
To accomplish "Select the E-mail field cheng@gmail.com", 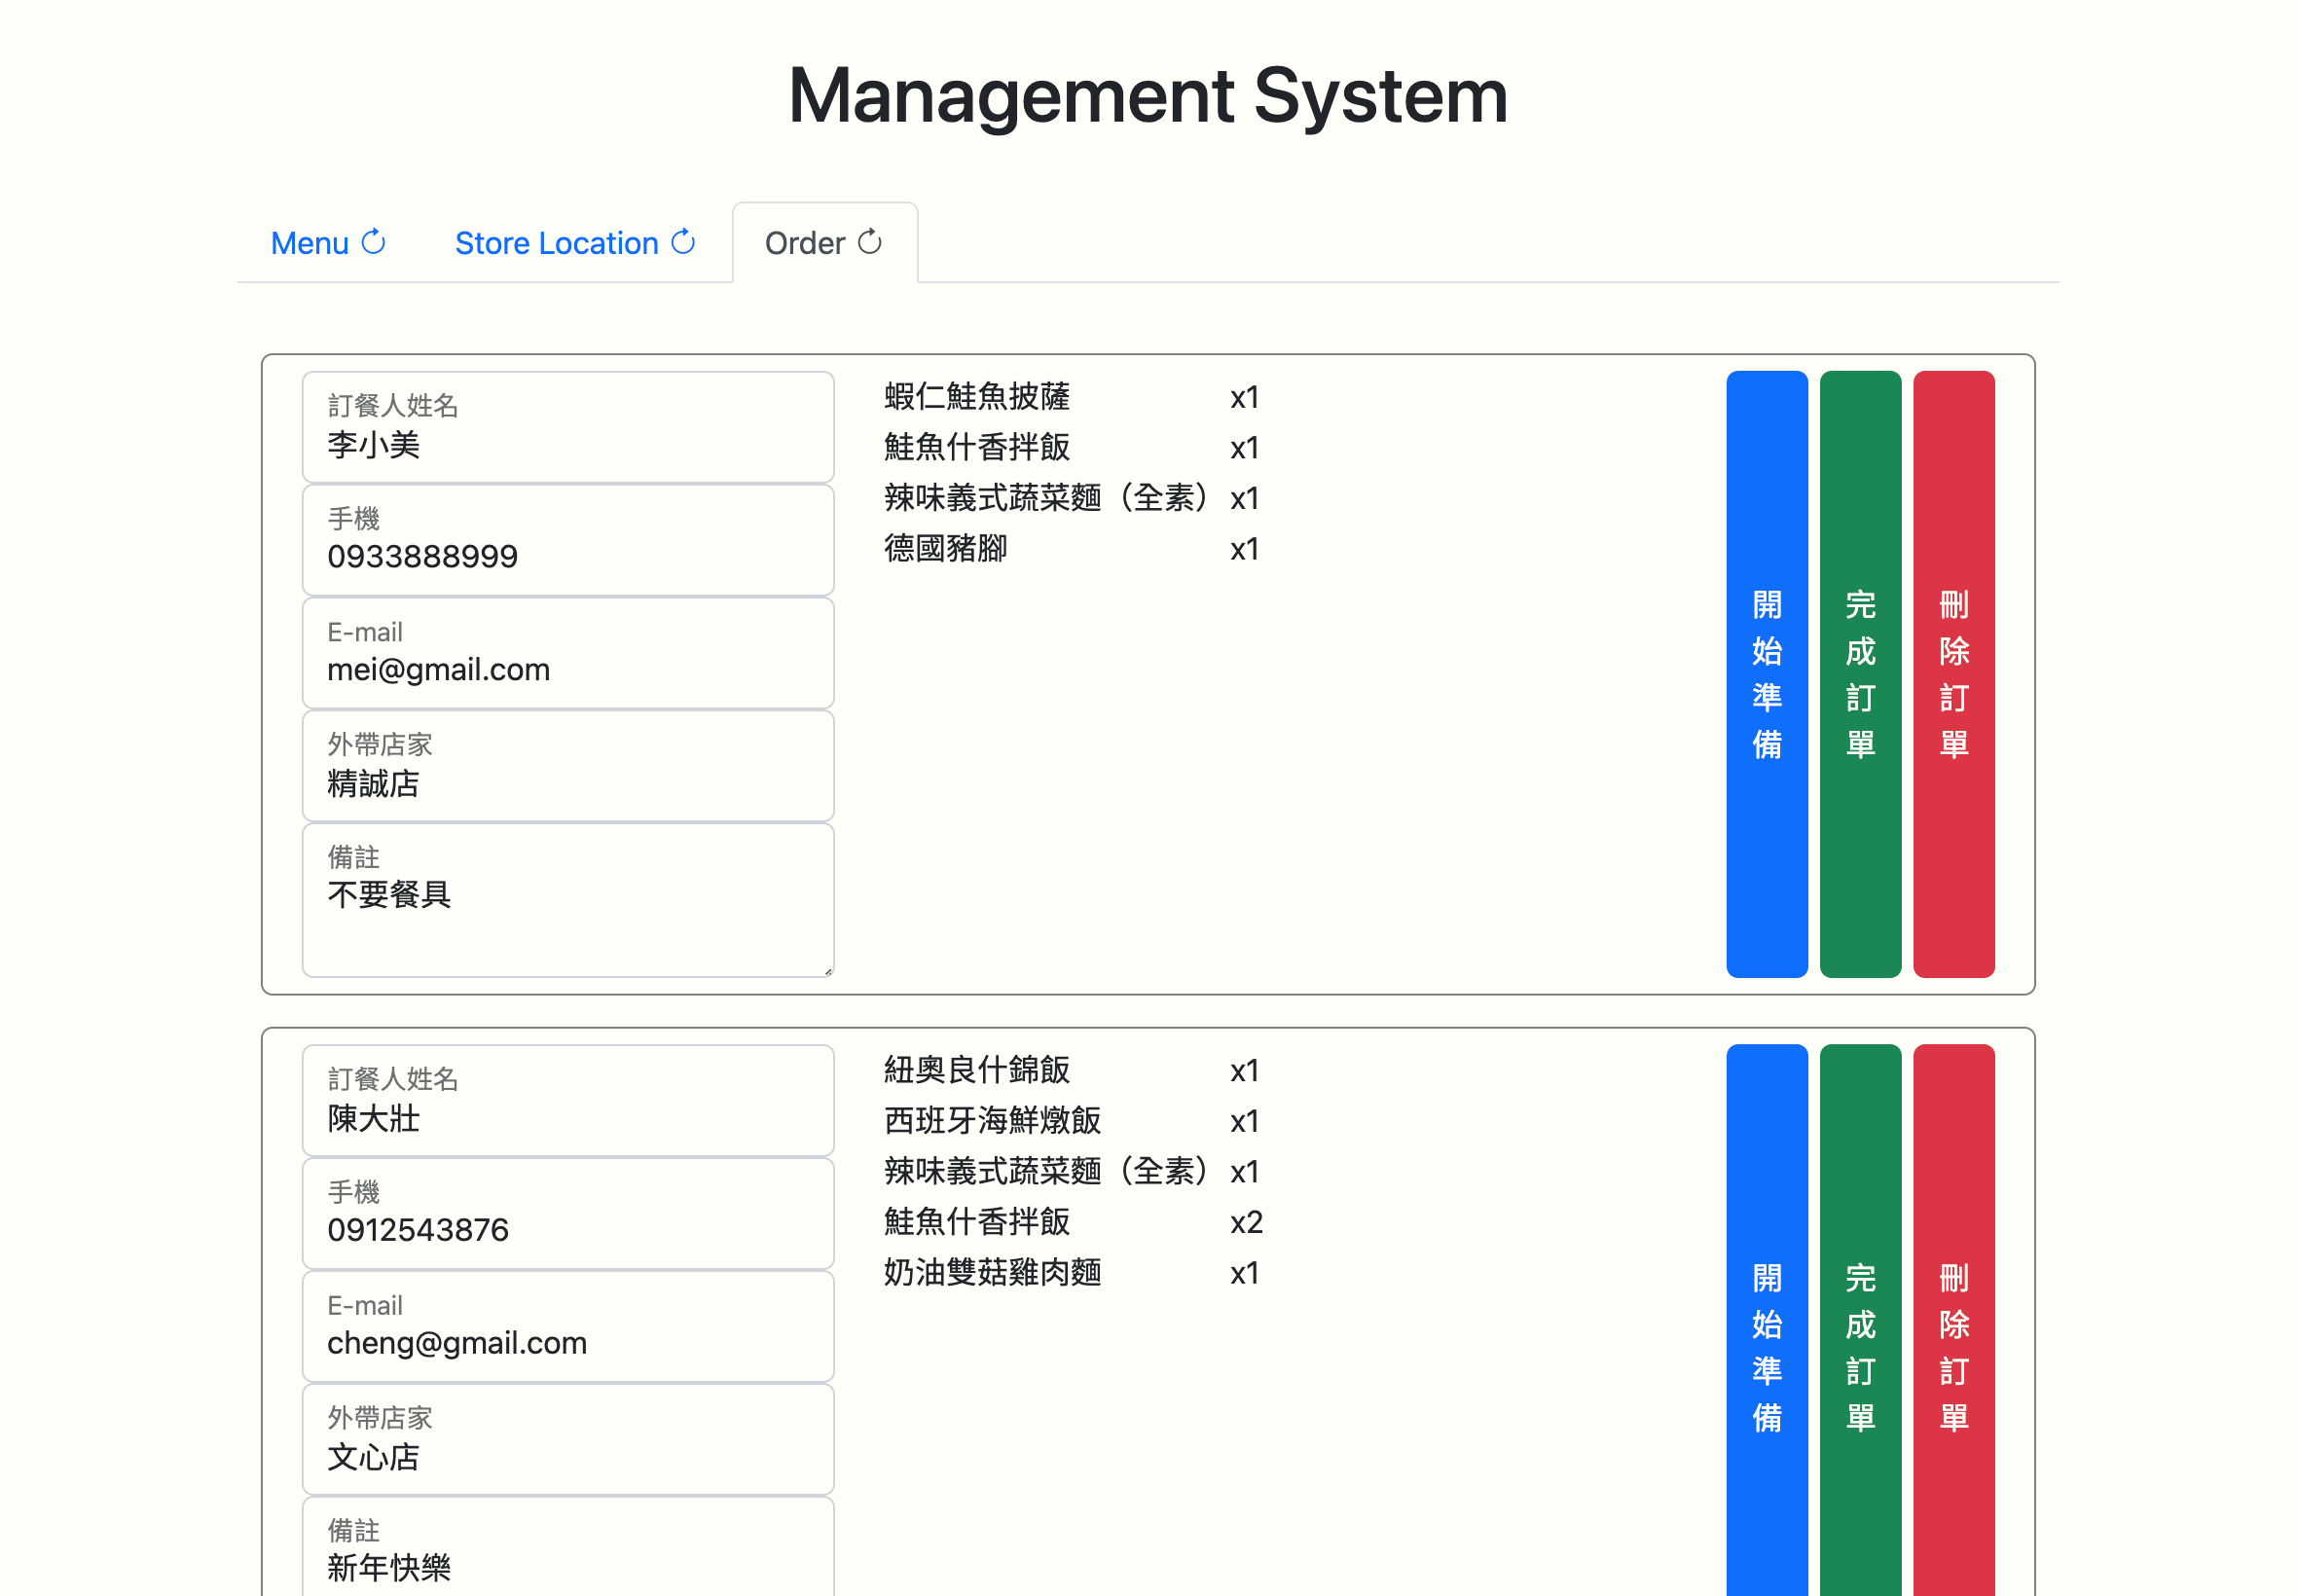I will (568, 1327).
